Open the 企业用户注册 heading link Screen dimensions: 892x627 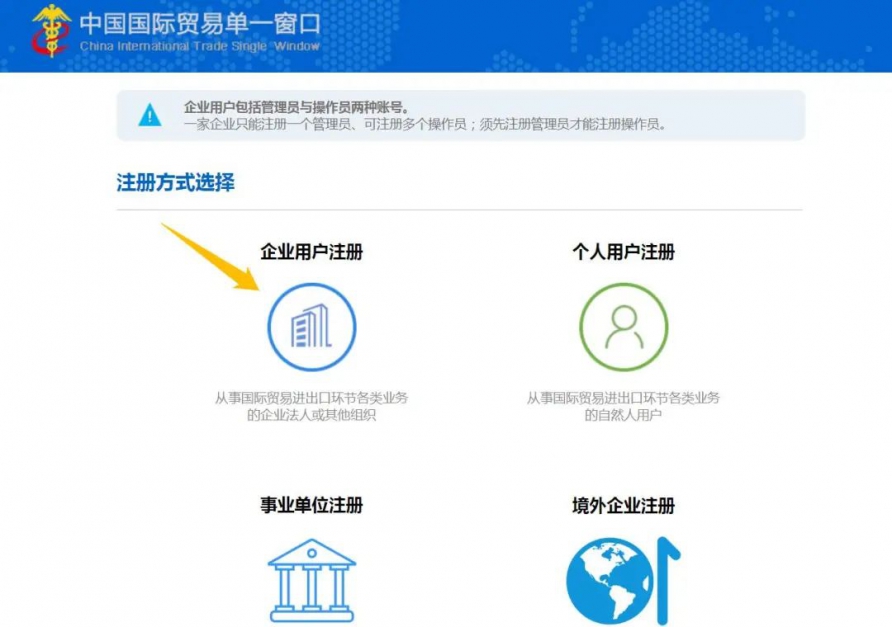[x=312, y=251]
